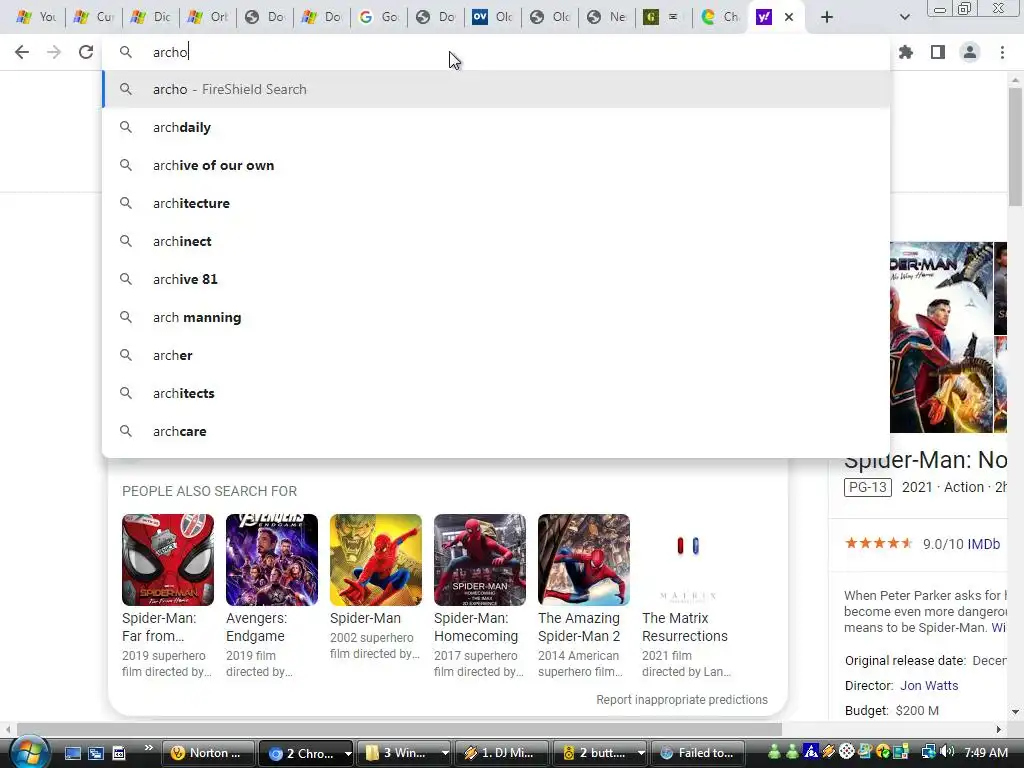Select the 'arch manning' suggestion
The image size is (1024, 768).
pos(496,317)
